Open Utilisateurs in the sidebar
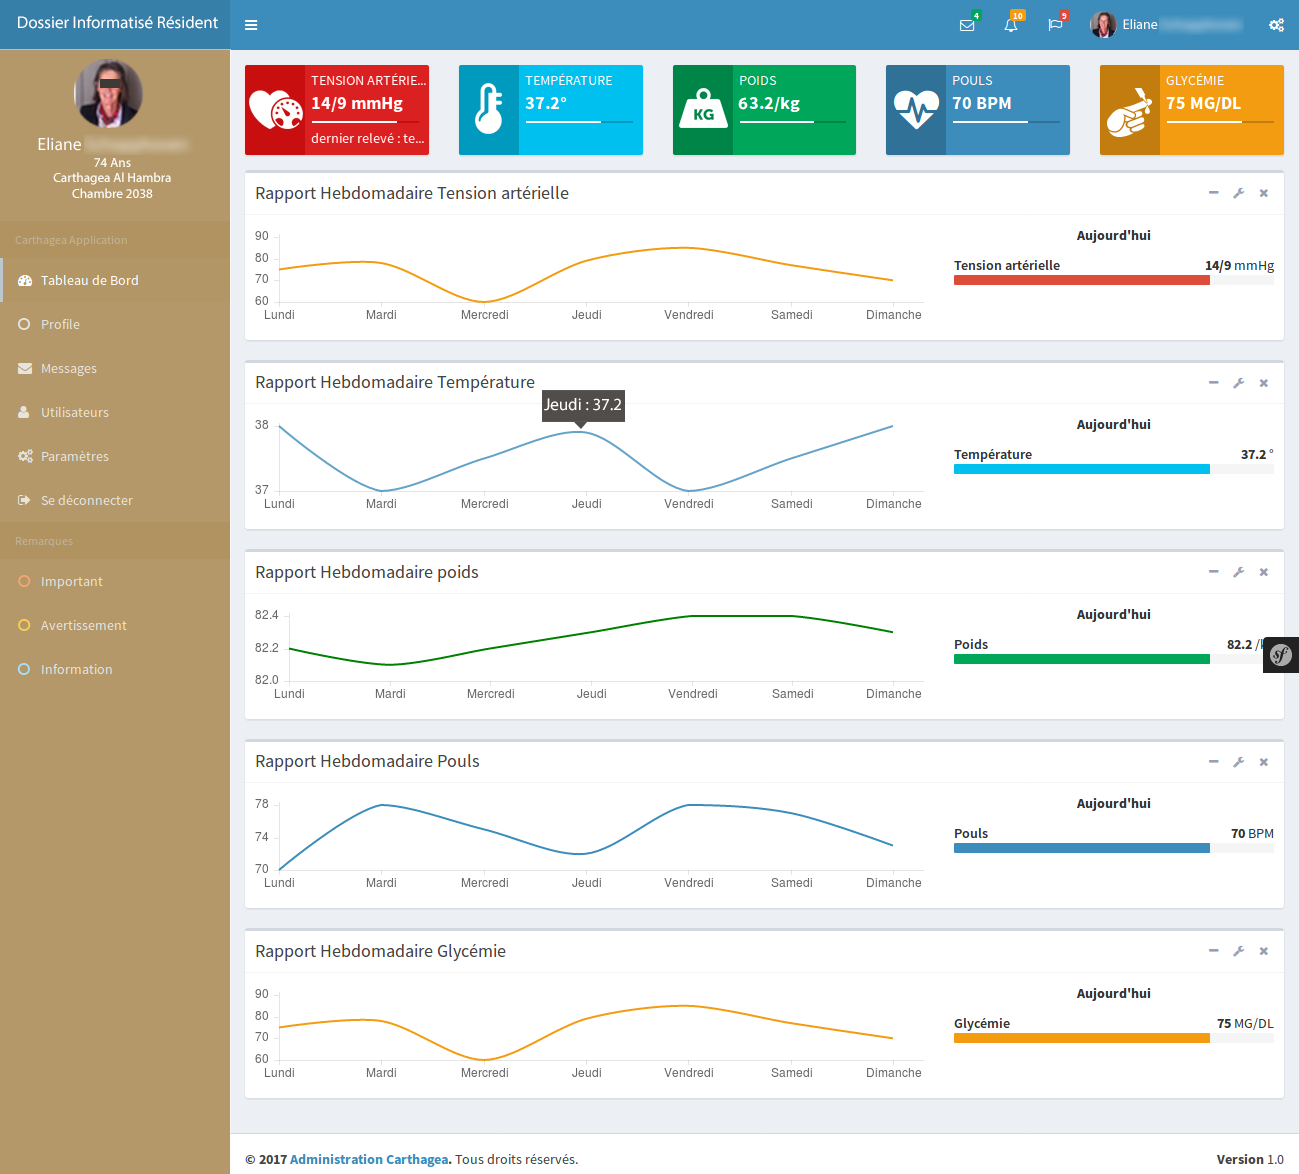 pyautogui.click(x=115, y=412)
